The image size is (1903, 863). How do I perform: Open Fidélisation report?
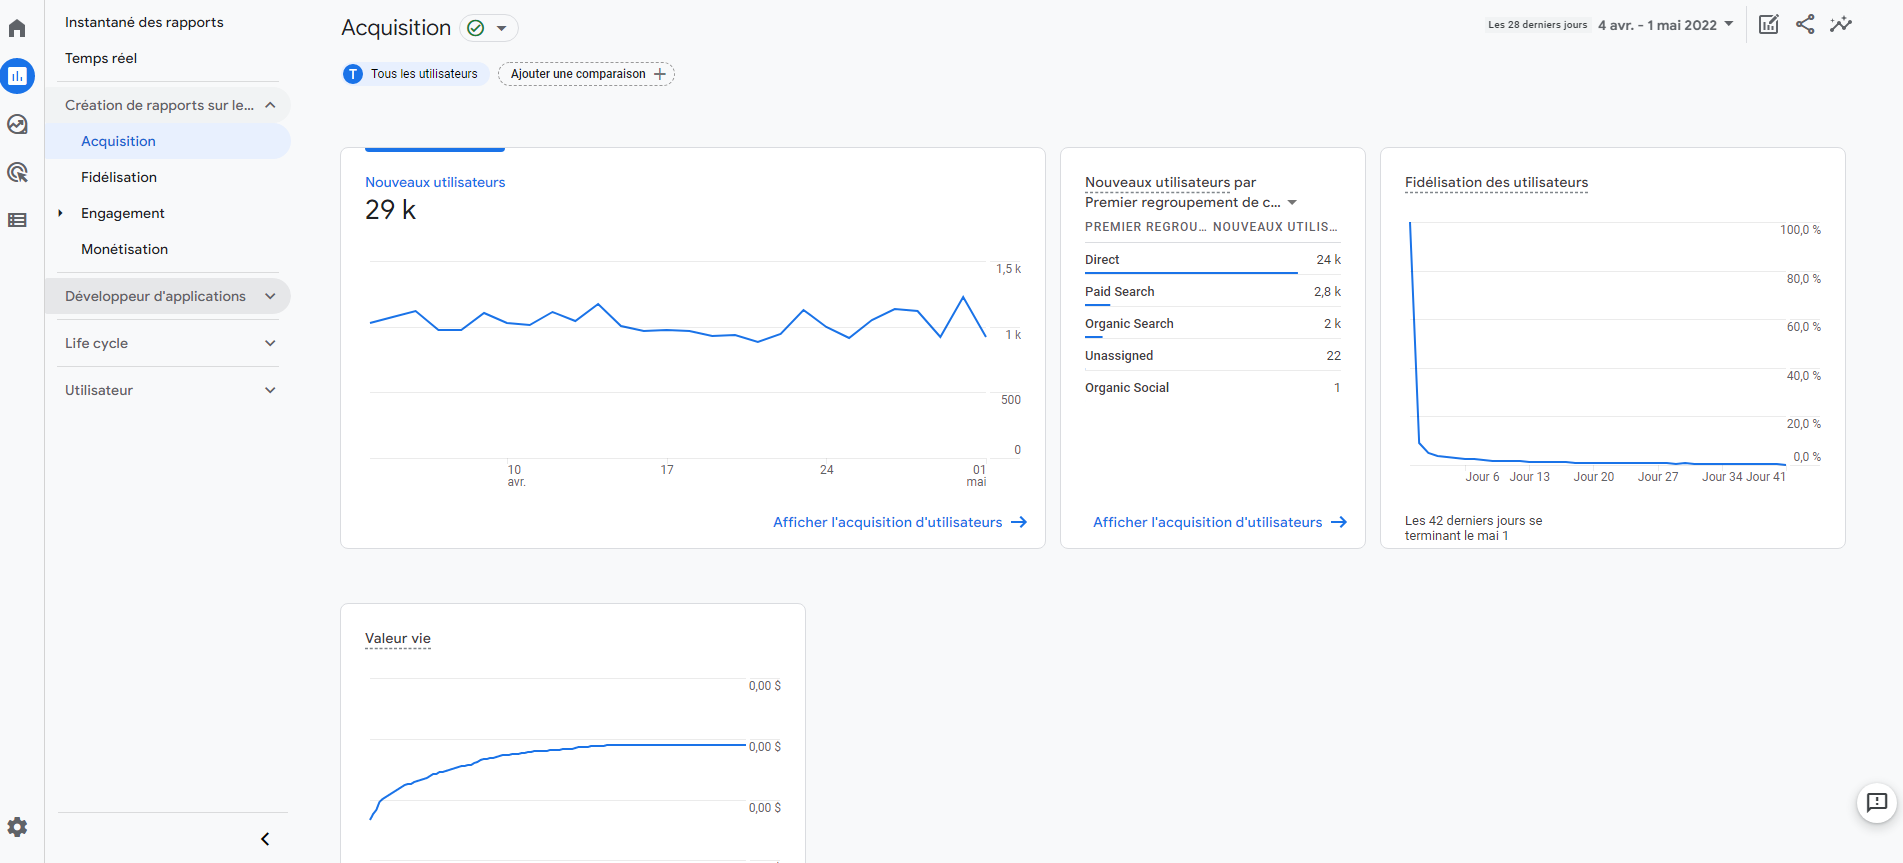click(119, 177)
